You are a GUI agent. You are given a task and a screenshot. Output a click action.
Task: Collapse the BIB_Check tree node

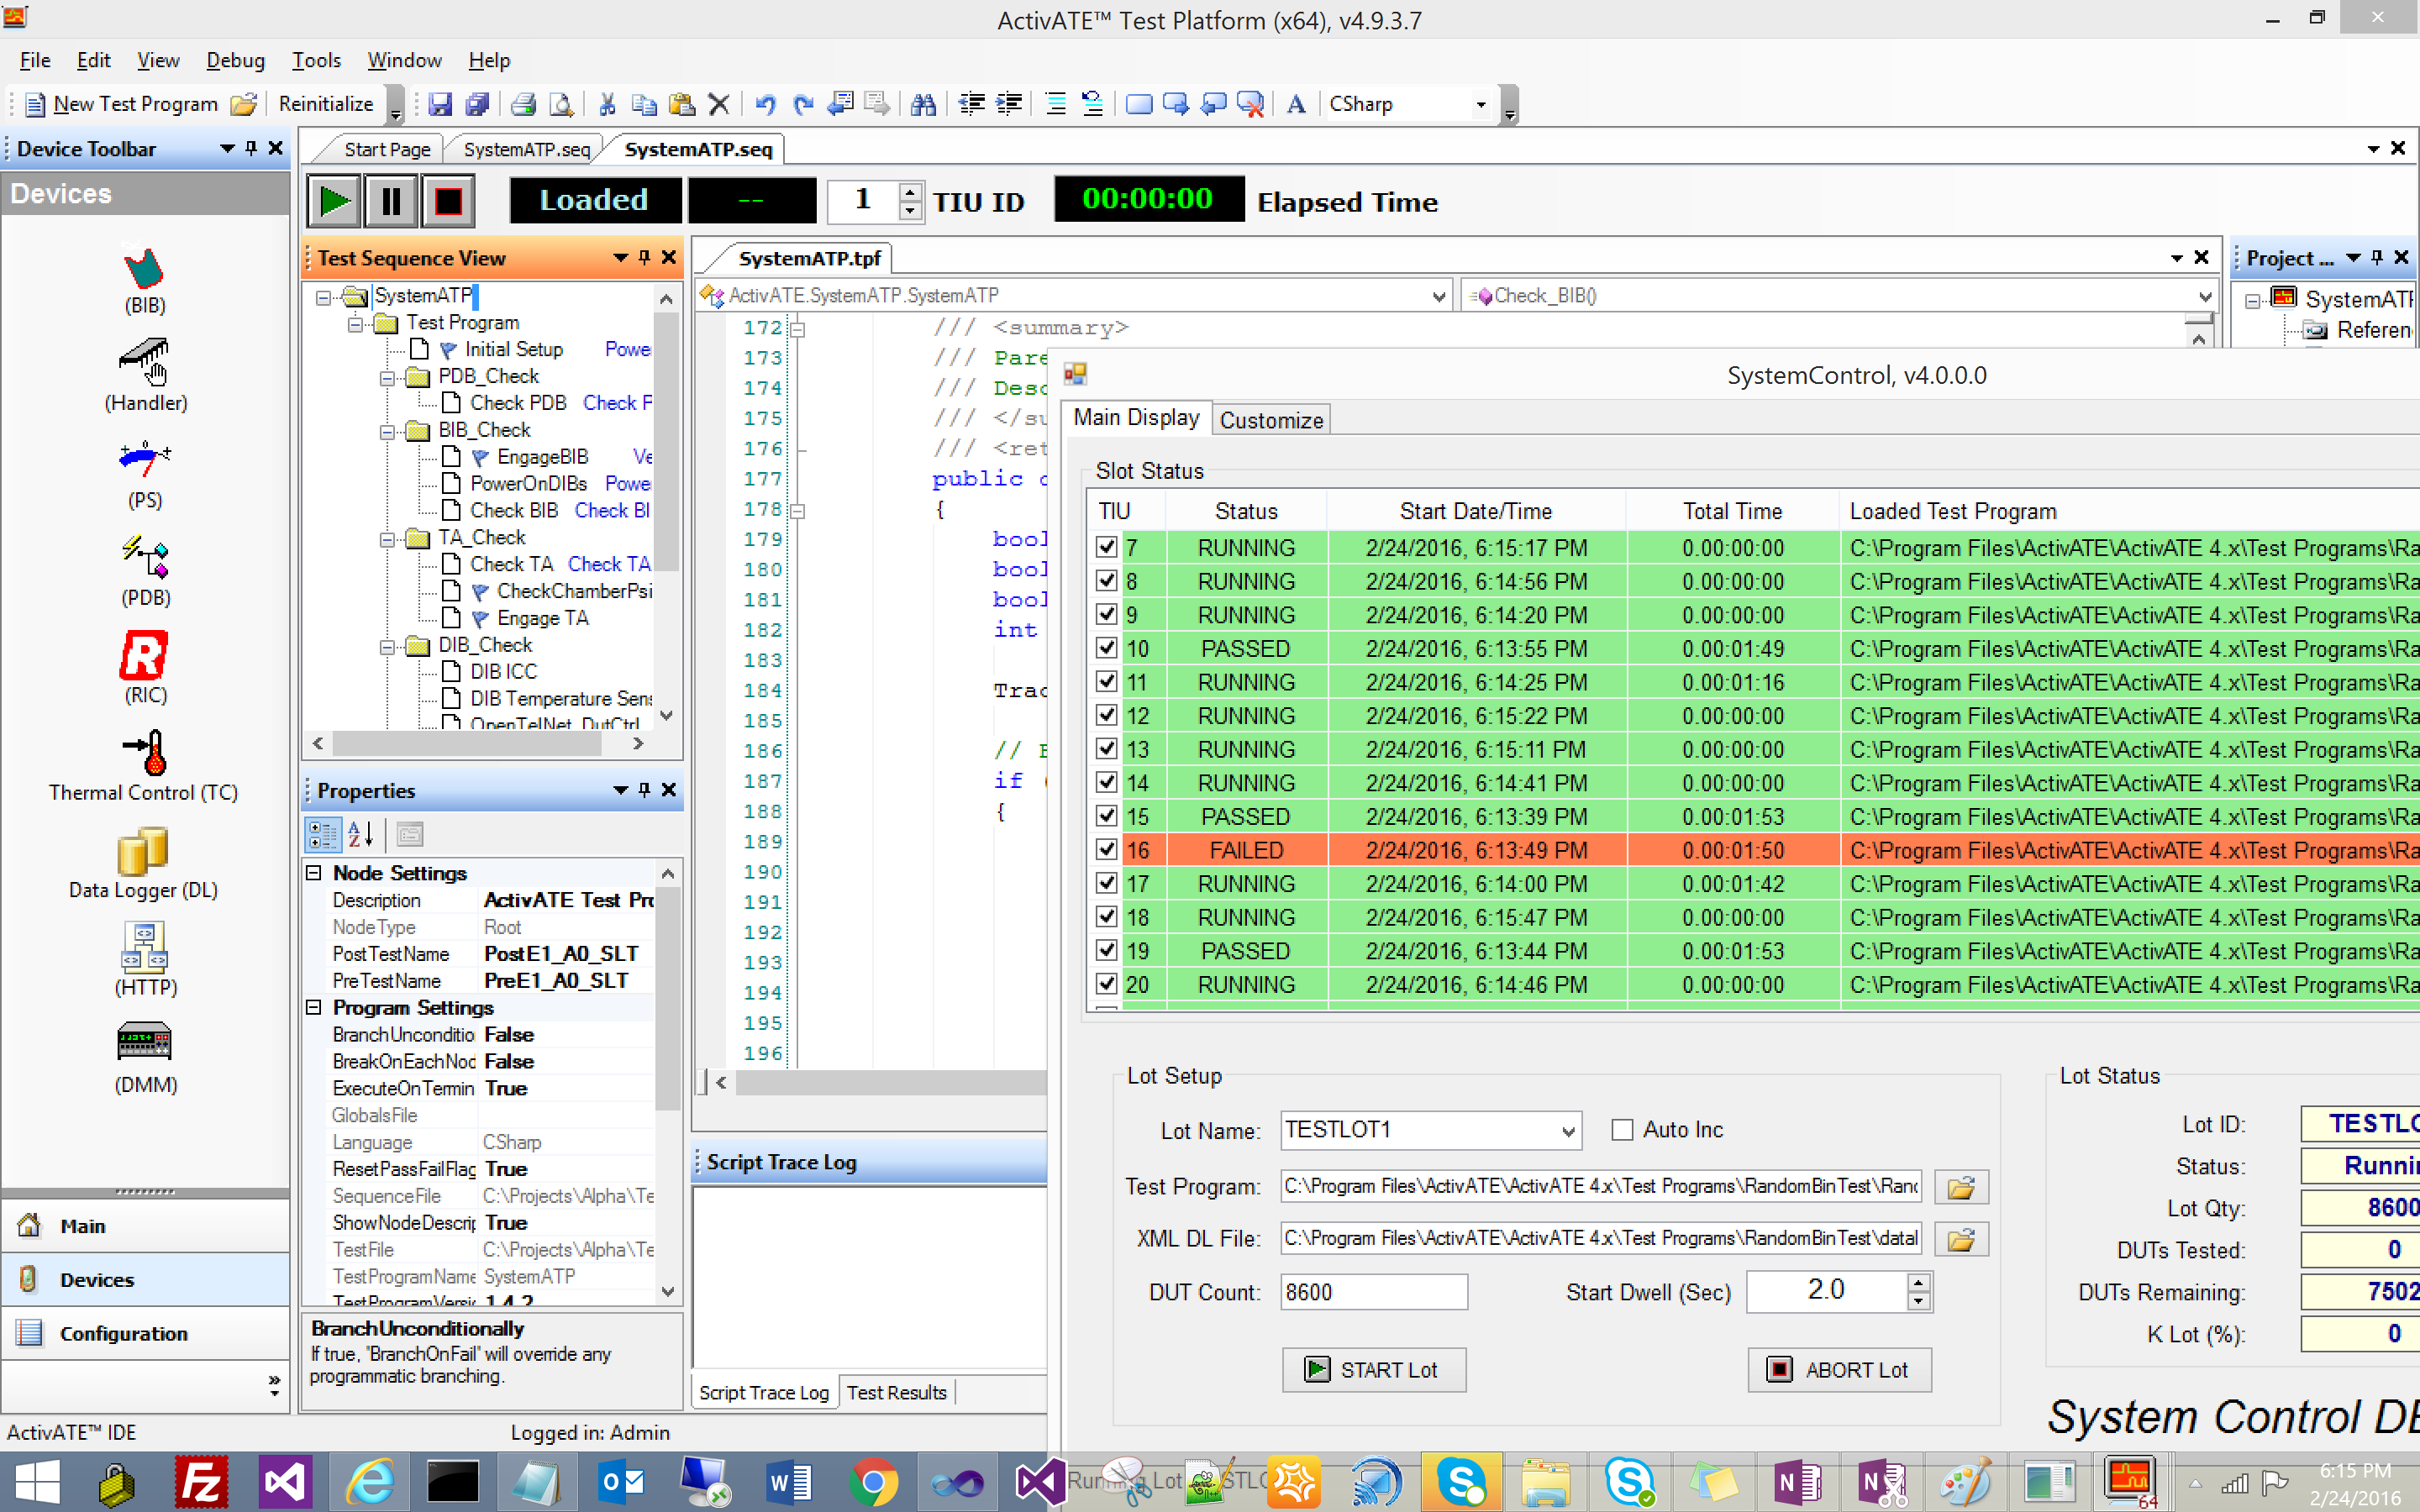tap(389, 429)
